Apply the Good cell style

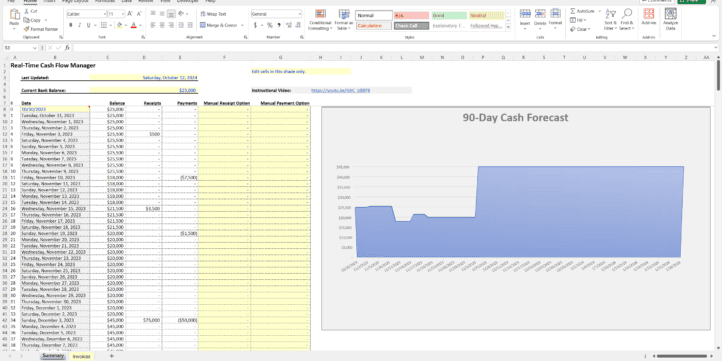449,16
